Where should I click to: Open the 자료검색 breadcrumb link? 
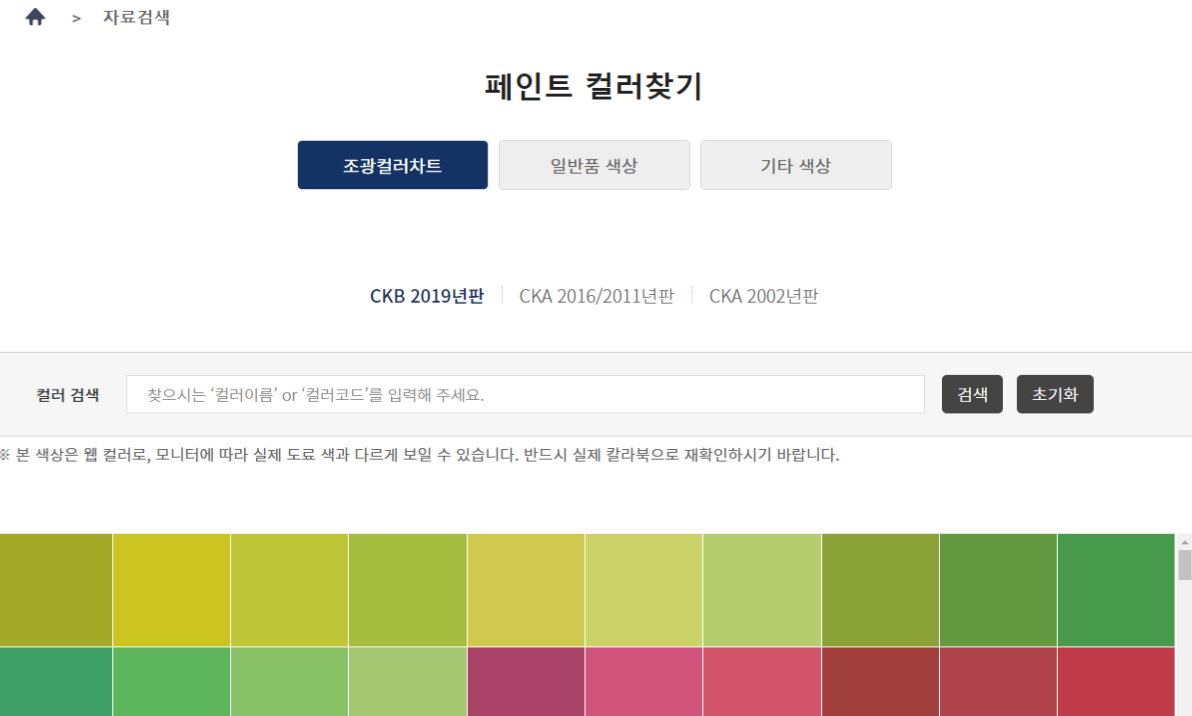click(x=137, y=17)
